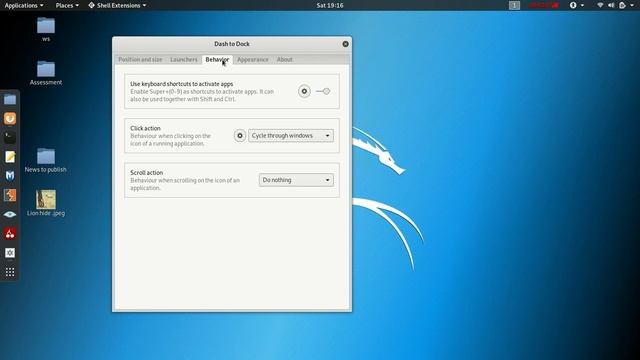Click the battery icon in the system tray

[x=622, y=5]
